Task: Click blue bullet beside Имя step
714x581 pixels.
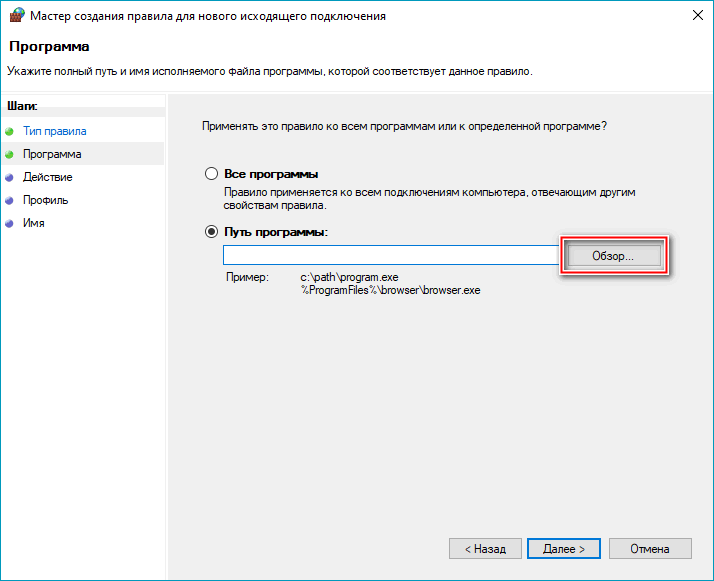Action: [x=10, y=223]
